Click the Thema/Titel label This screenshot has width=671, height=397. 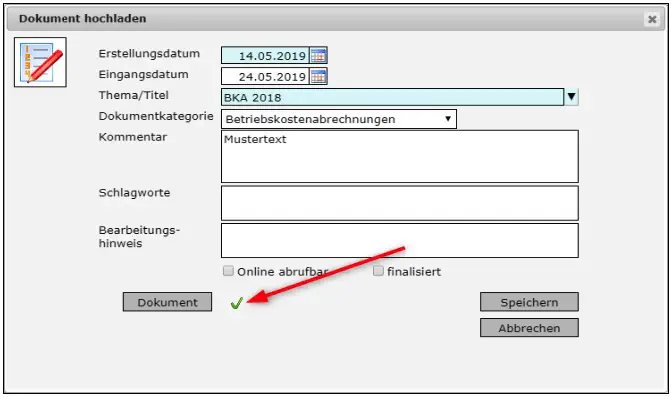coord(134,95)
